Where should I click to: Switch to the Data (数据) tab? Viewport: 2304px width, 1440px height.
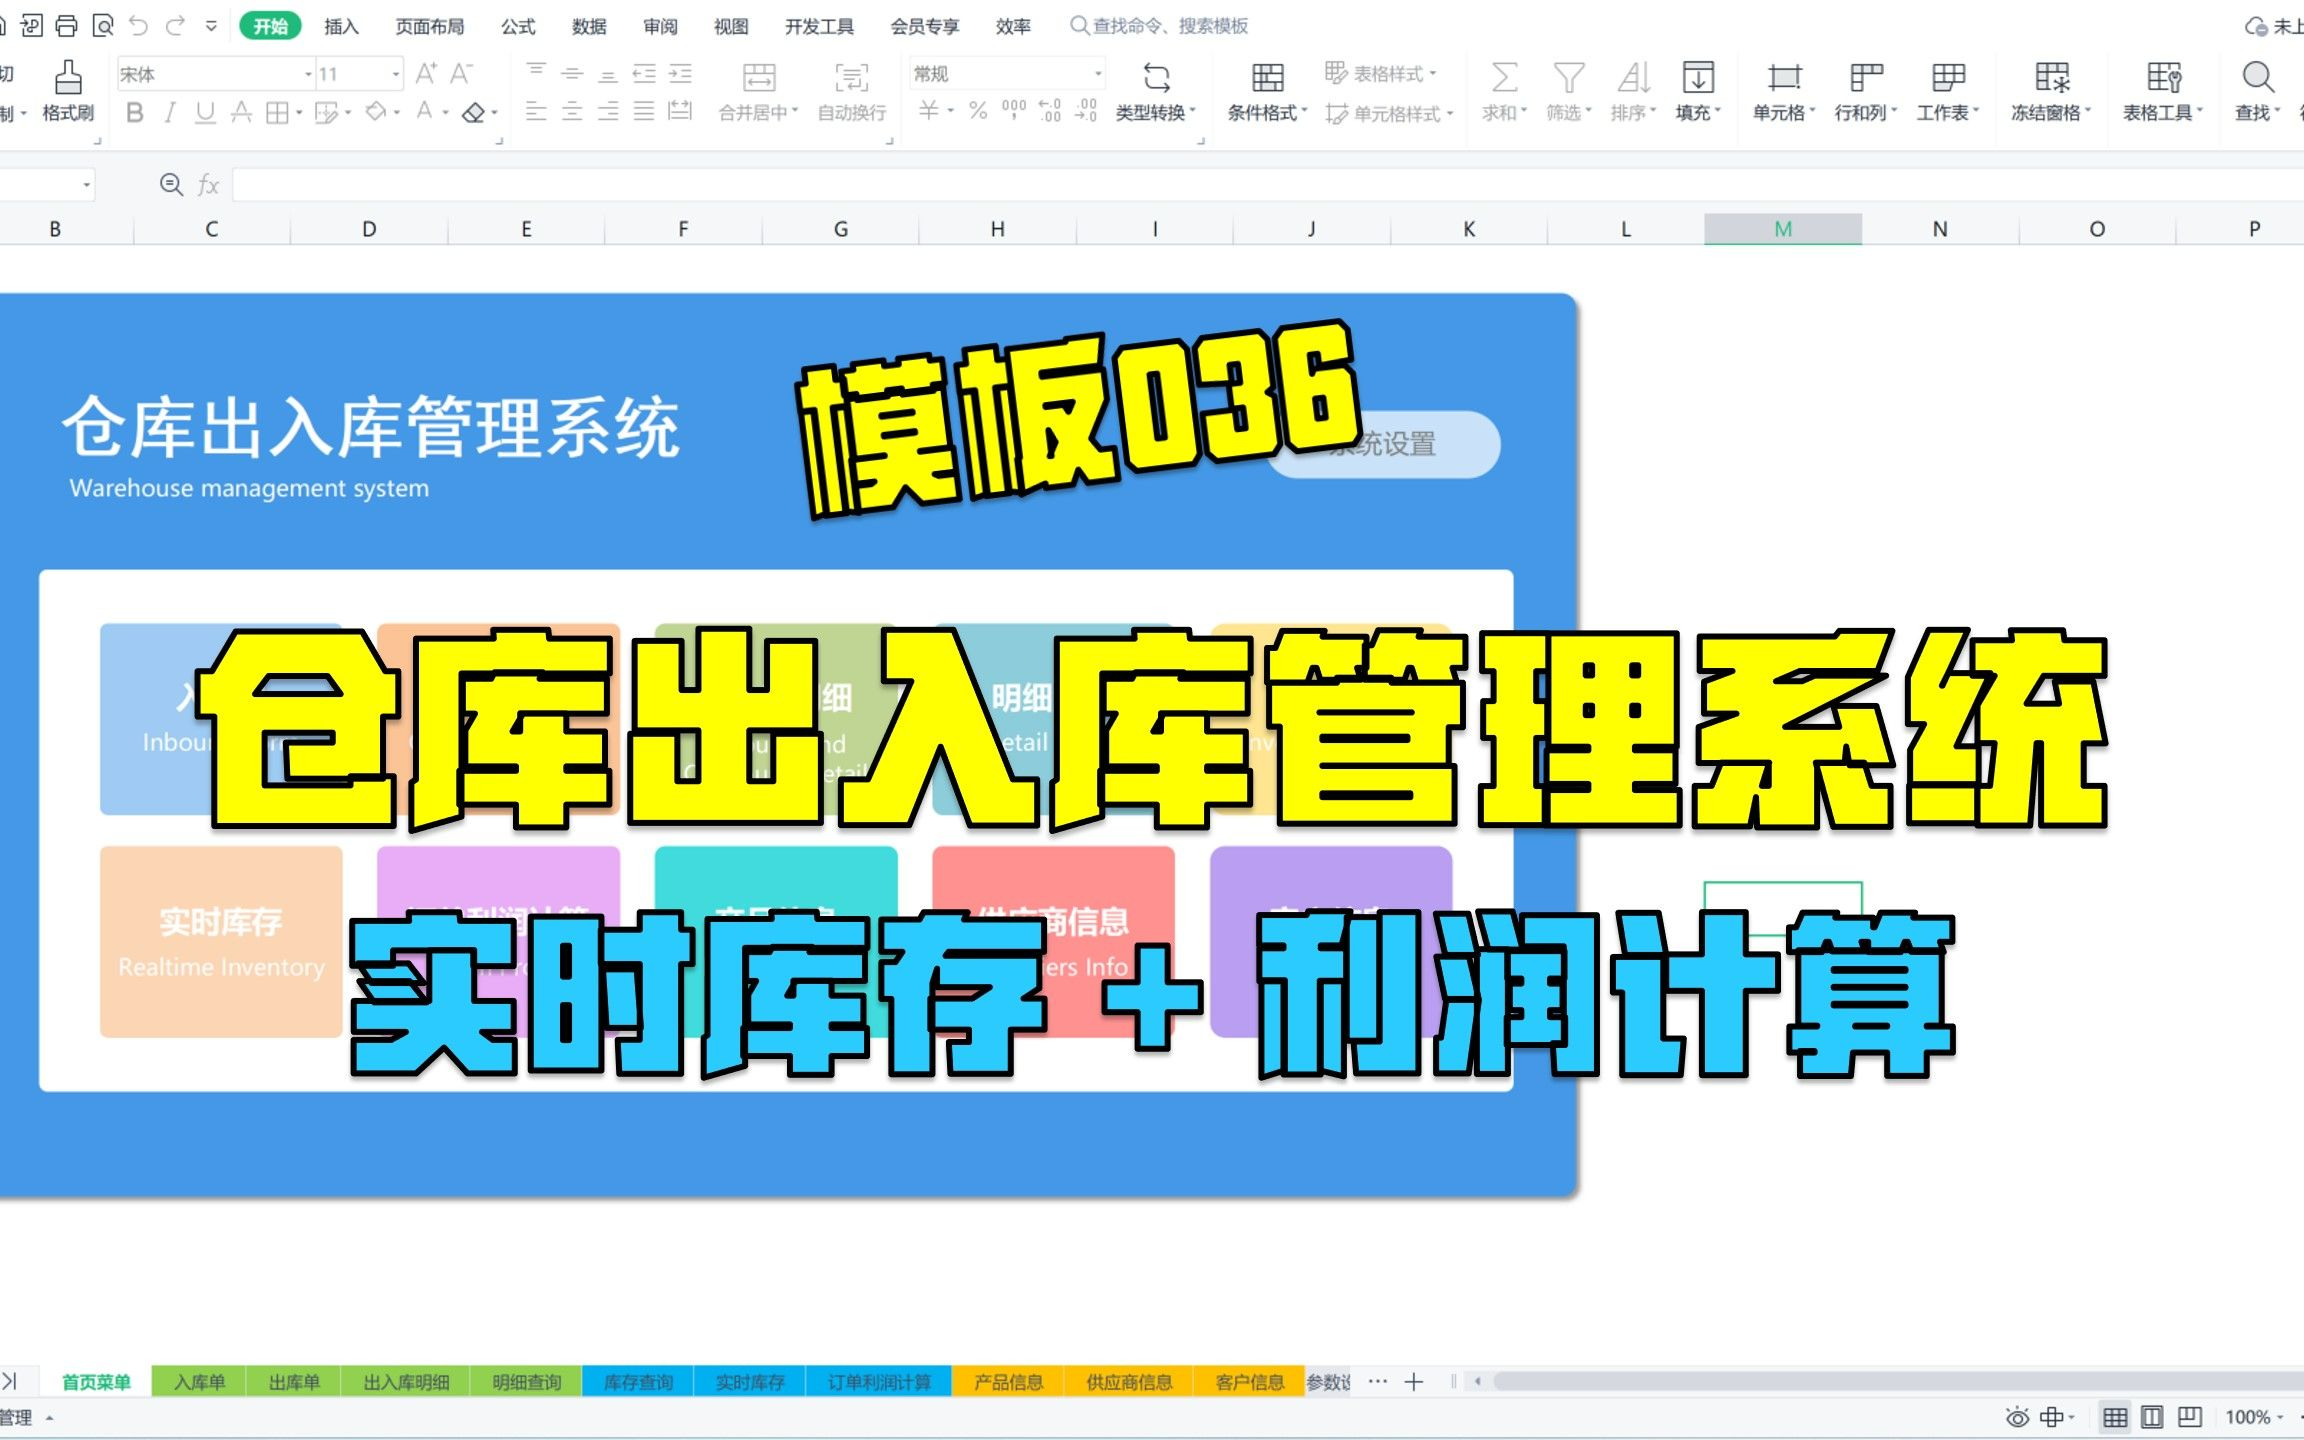[x=589, y=26]
